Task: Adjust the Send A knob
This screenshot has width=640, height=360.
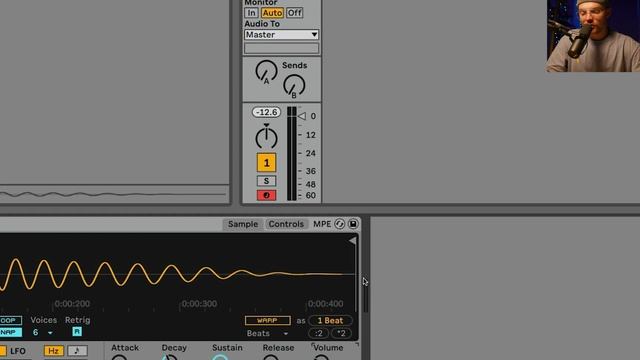Action: click(x=266, y=71)
